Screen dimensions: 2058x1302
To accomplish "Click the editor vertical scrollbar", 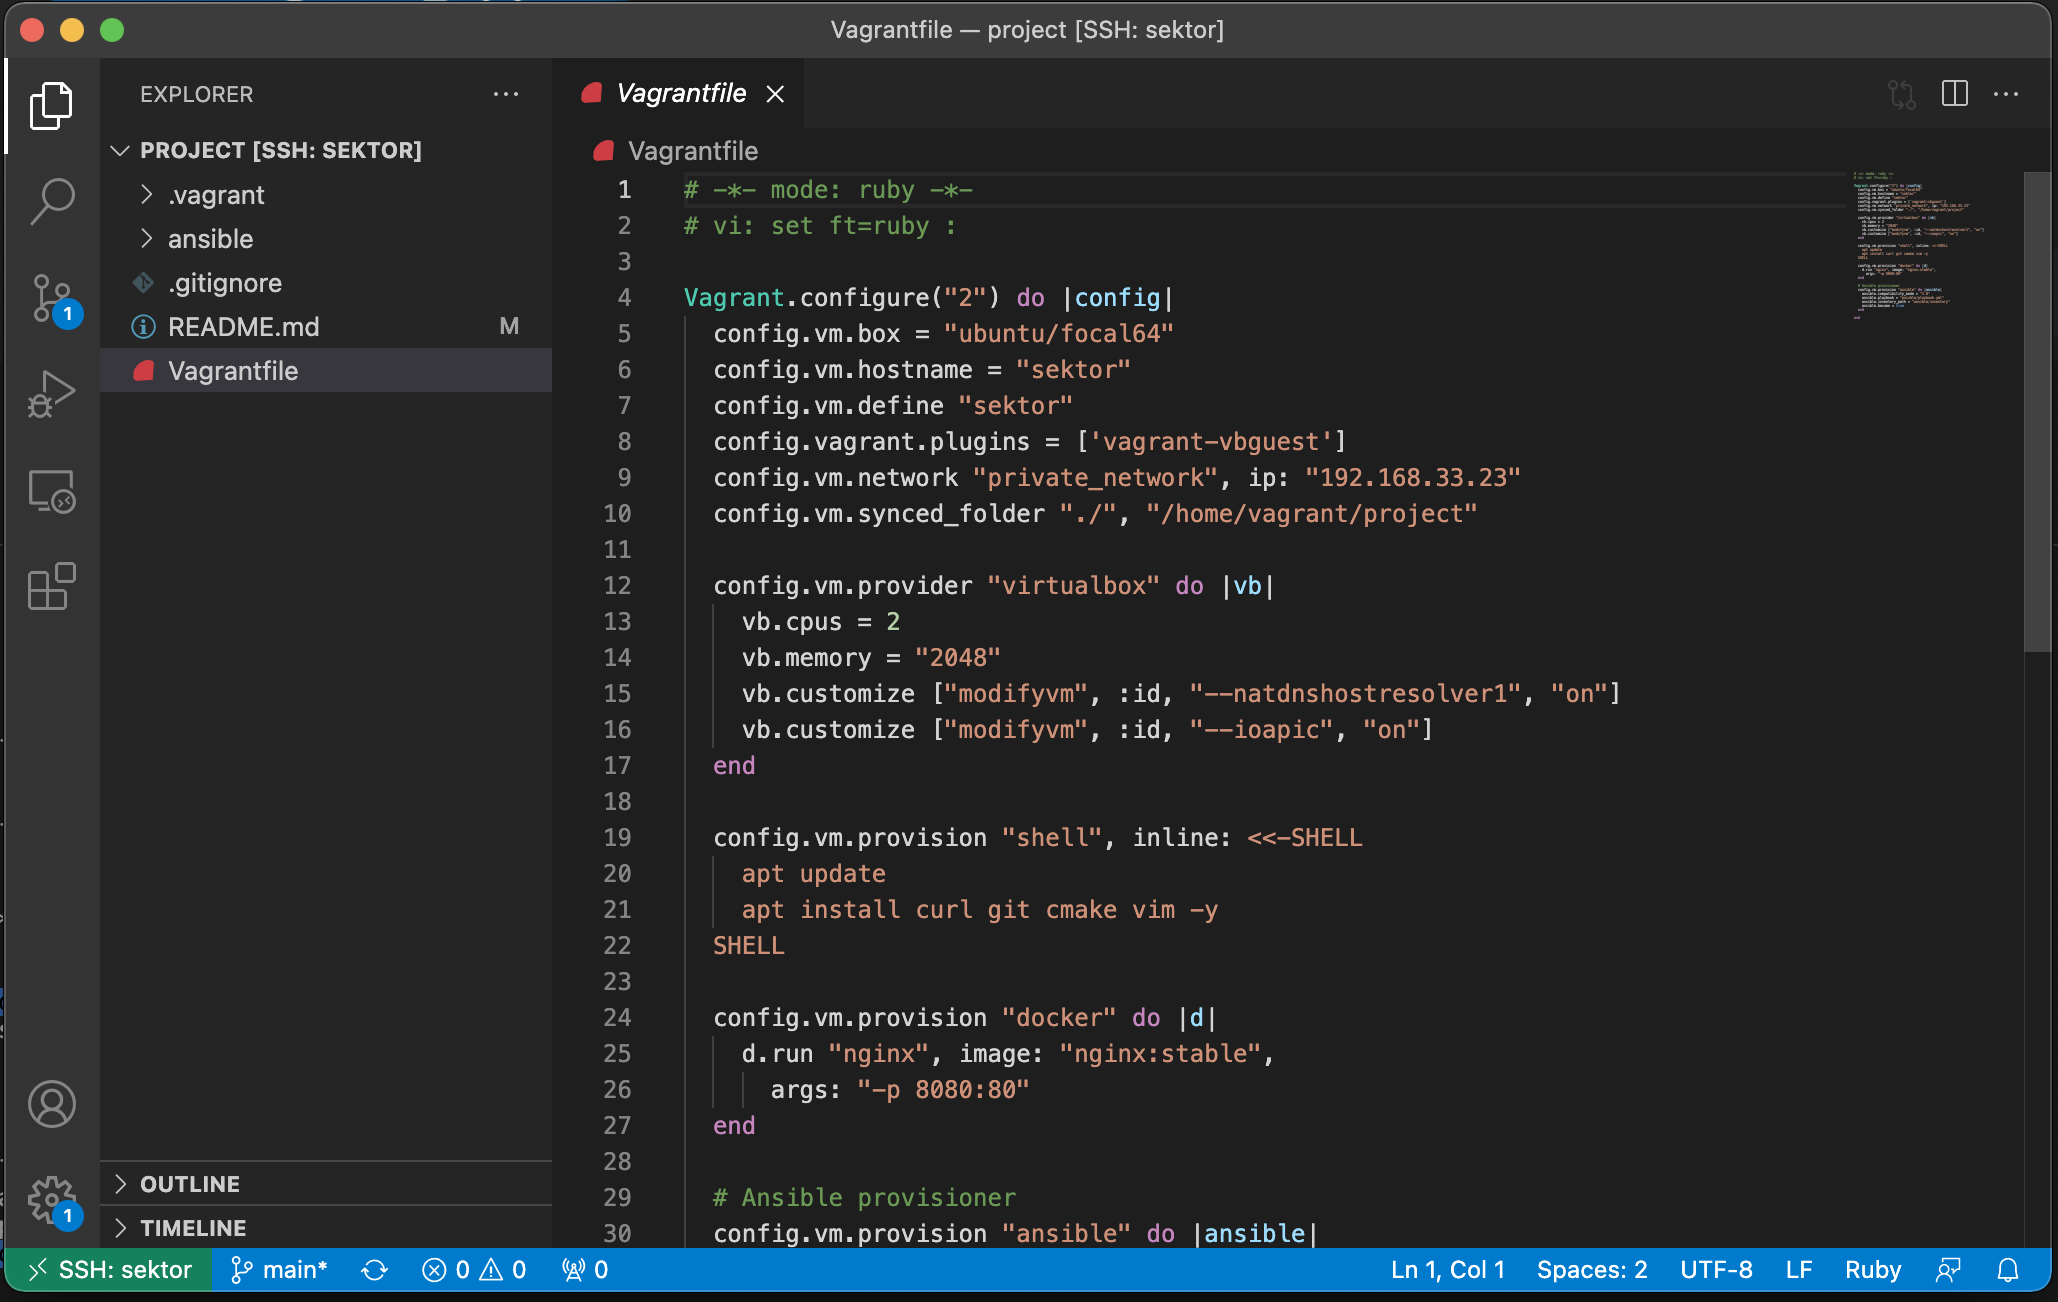I will tap(2037, 412).
